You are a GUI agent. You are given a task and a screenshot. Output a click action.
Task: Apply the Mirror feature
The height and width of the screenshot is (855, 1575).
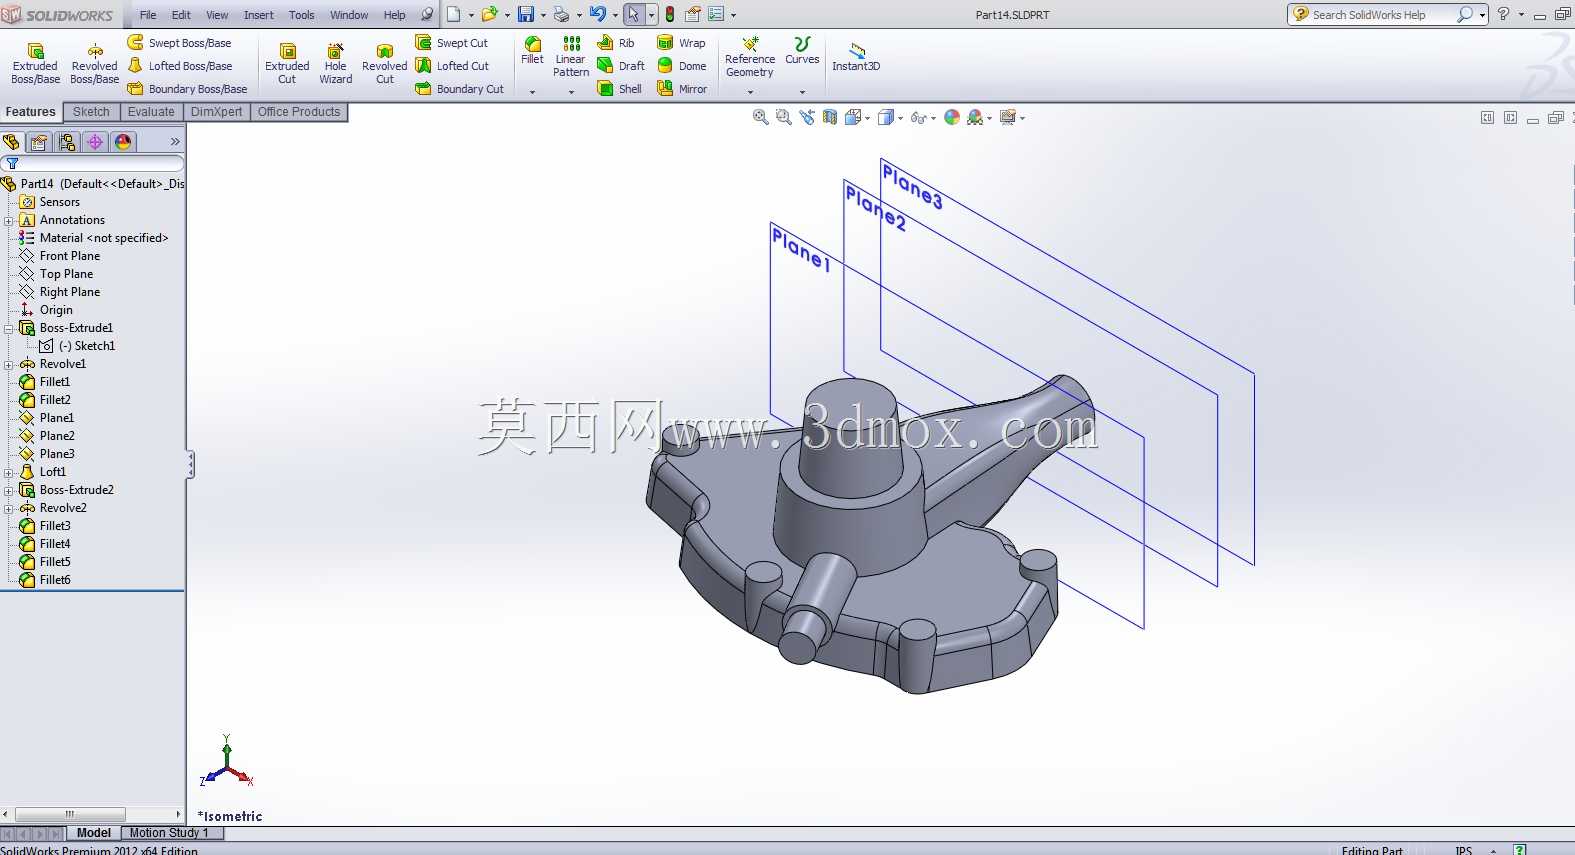(x=682, y=89)
